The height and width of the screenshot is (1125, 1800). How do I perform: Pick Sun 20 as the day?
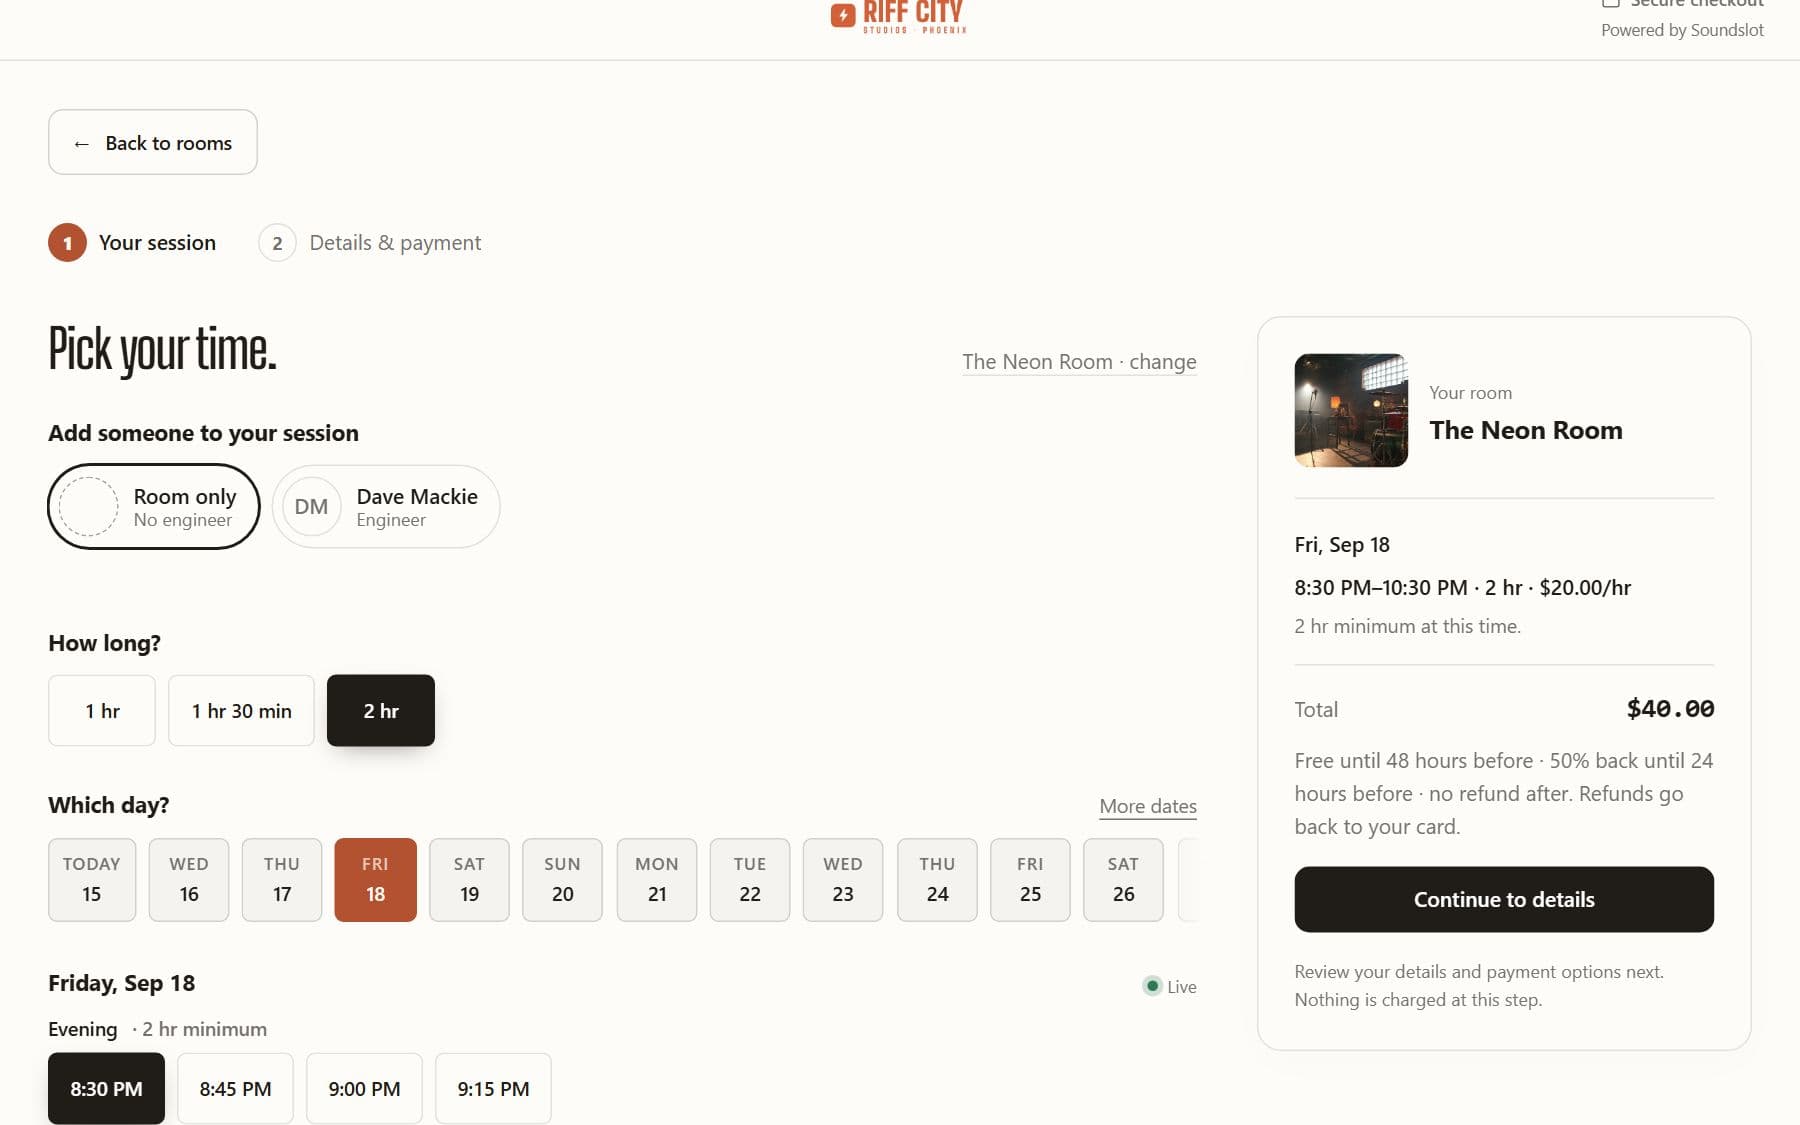click(562, 879)
